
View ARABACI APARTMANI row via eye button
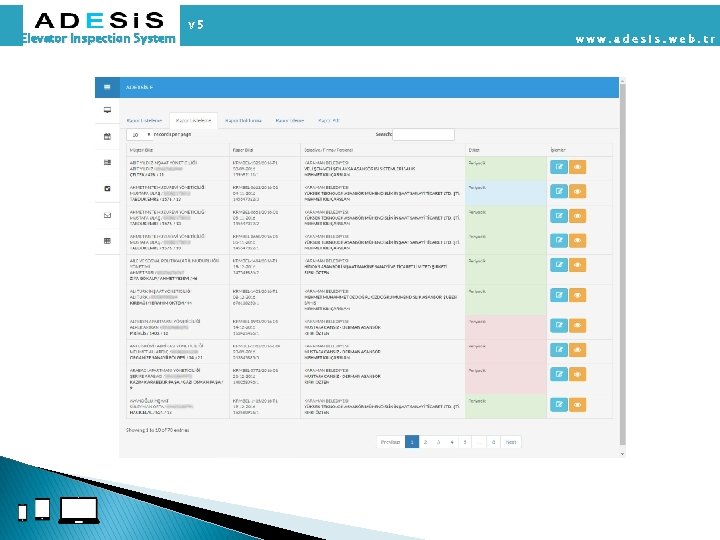point(577,374)
